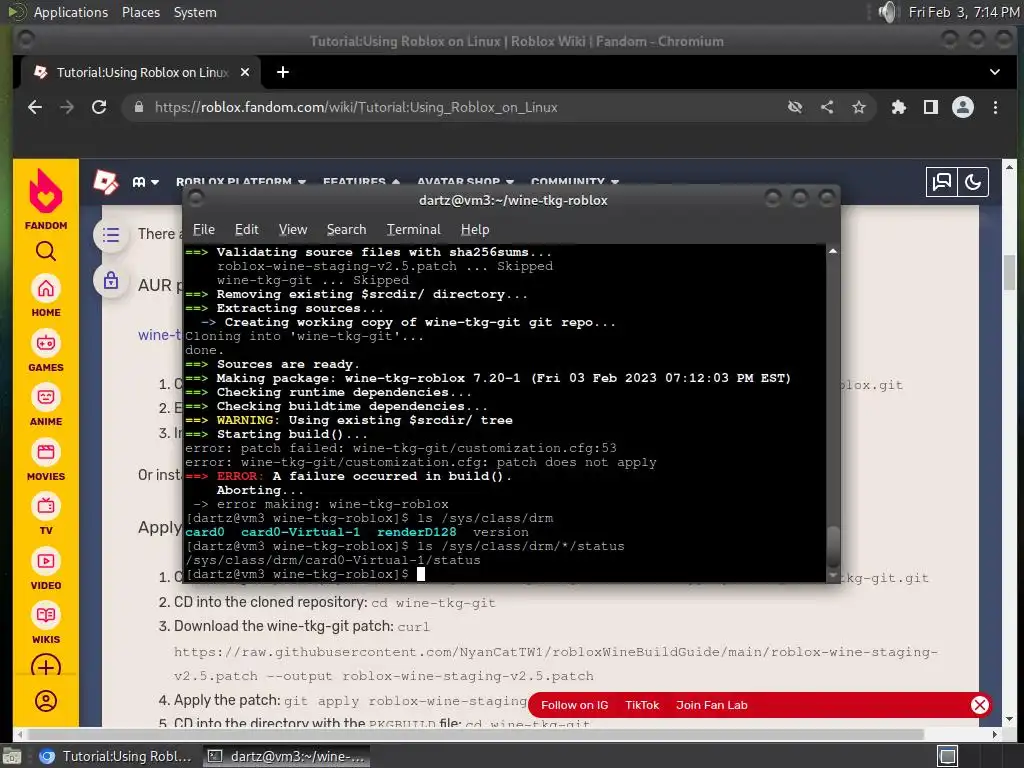Click Join Fan Lab link
The width and height of the screenshot is (1024, 768).
(x=711, y=705)
